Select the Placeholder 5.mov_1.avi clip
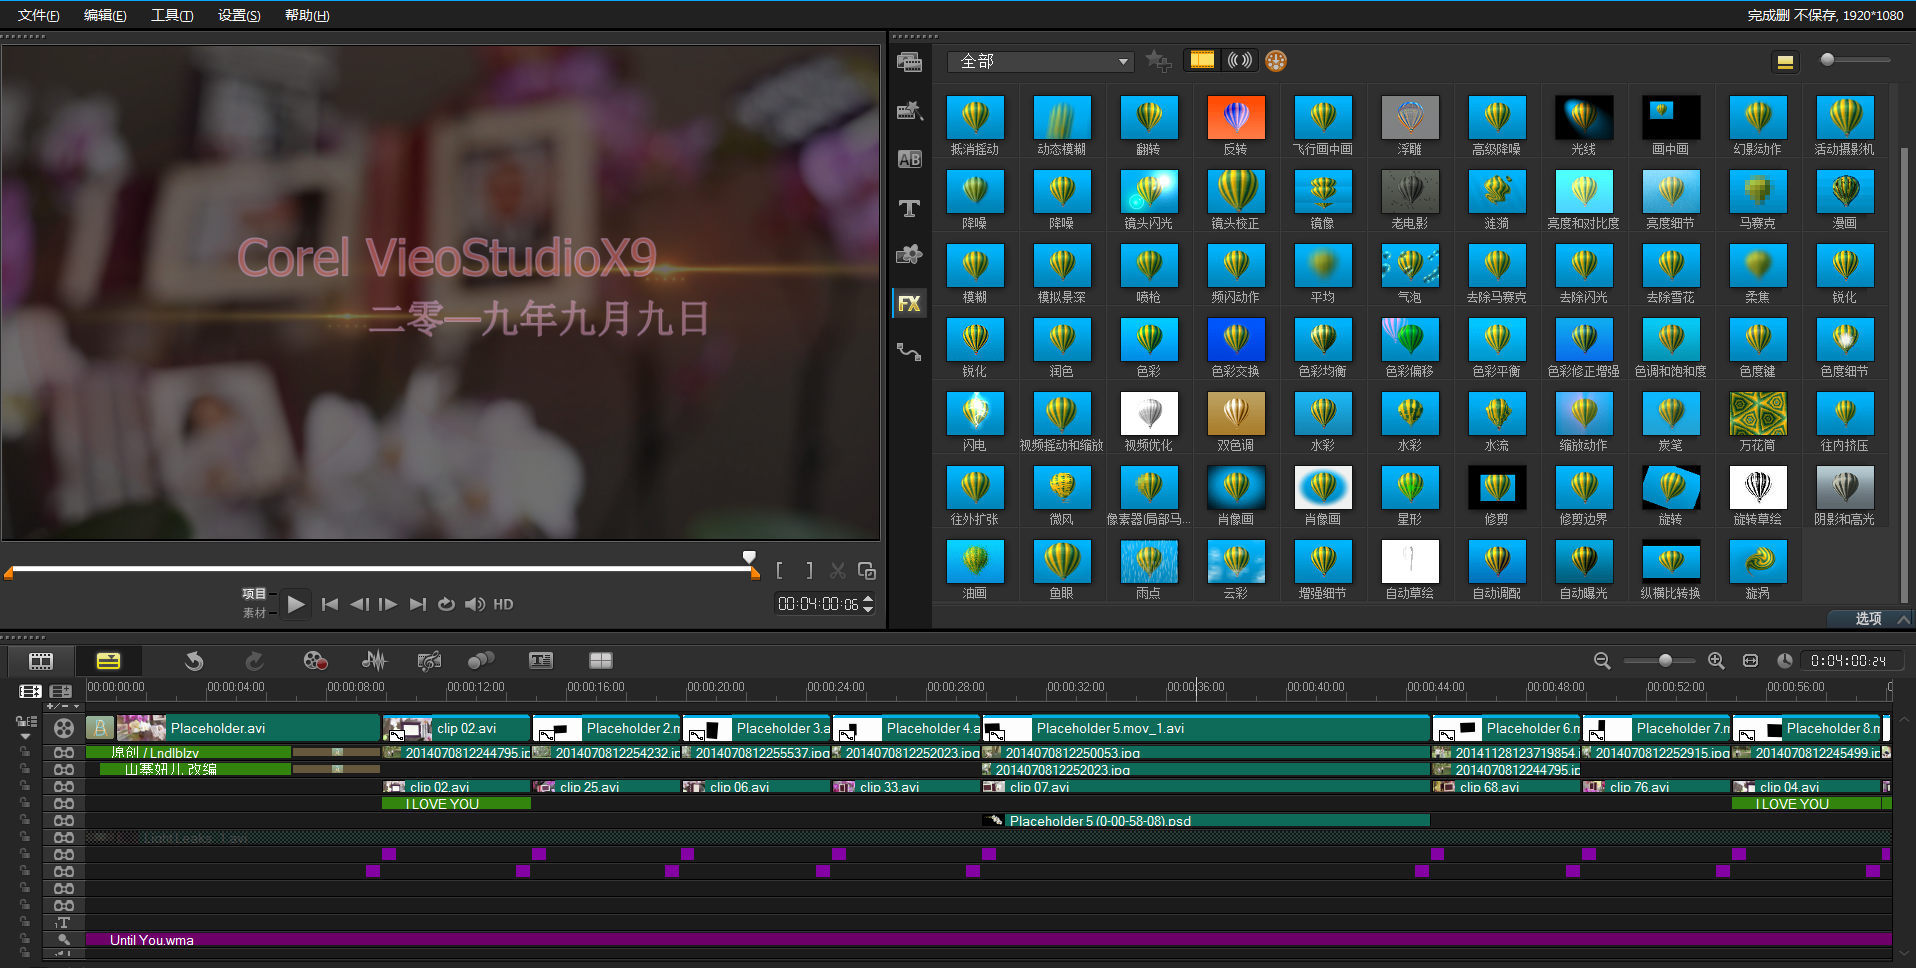Image resolution: width=1916 pixels, height=968 pixels. pos(1207,728)
